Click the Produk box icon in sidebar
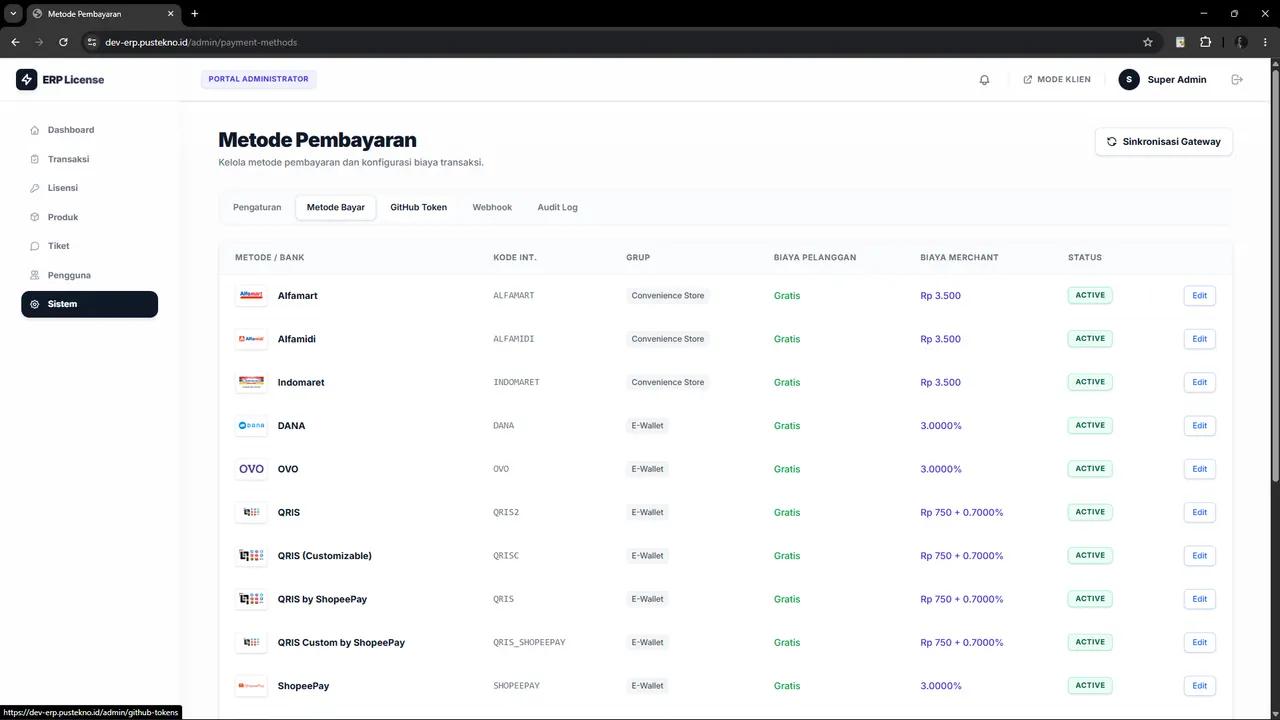This screenshot has width=1280, height=720. [x=35, y=217]
